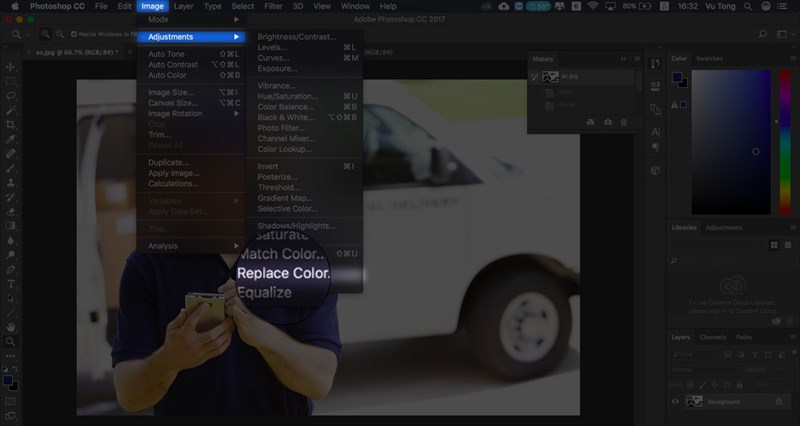Image resolution: width=800 pixels, height=426 pixels.
Task: Open workspace switcher in top right
Action: [781, 34]
